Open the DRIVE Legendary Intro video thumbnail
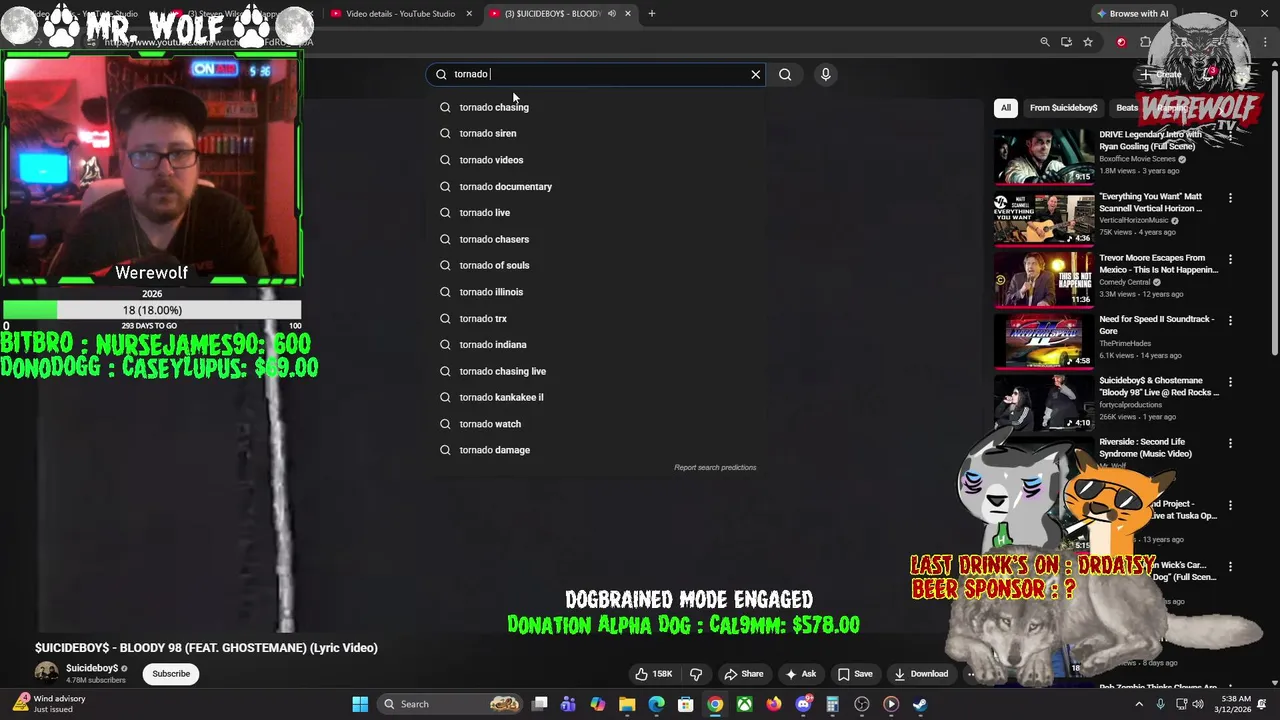This screenshot has height=720, width=1280. click(x=1043, y=157)
